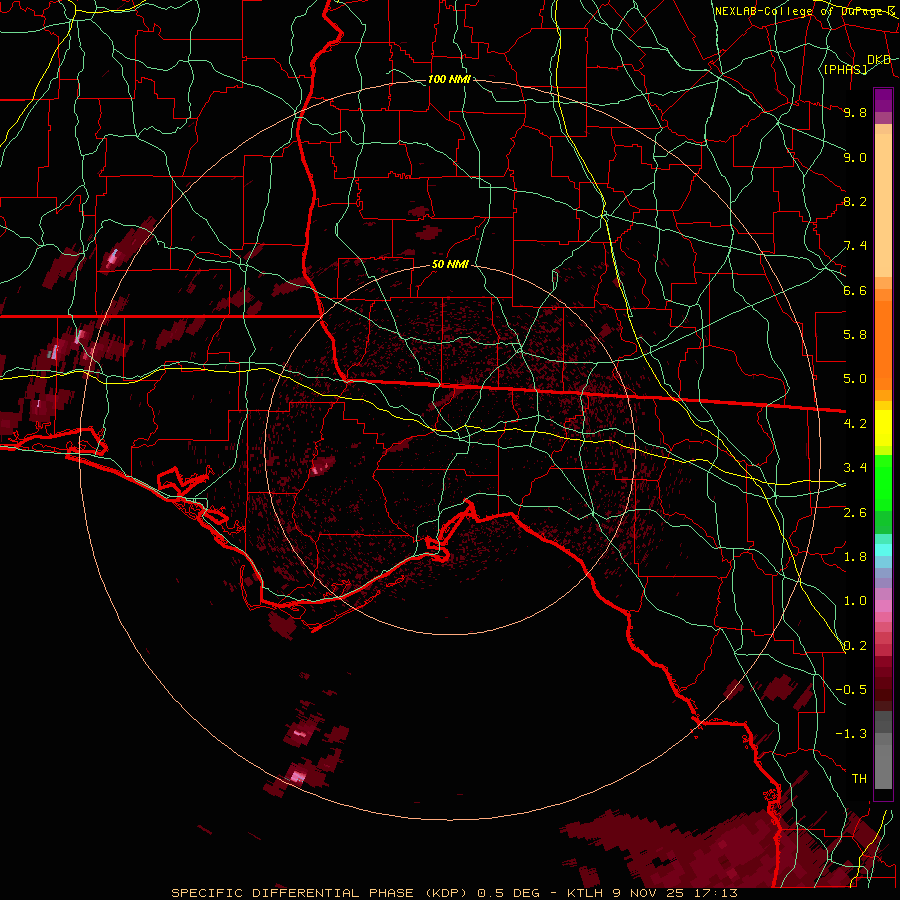Click the -0.5 scale value
This screenshot has height=900, width=900.
(851, 690)
